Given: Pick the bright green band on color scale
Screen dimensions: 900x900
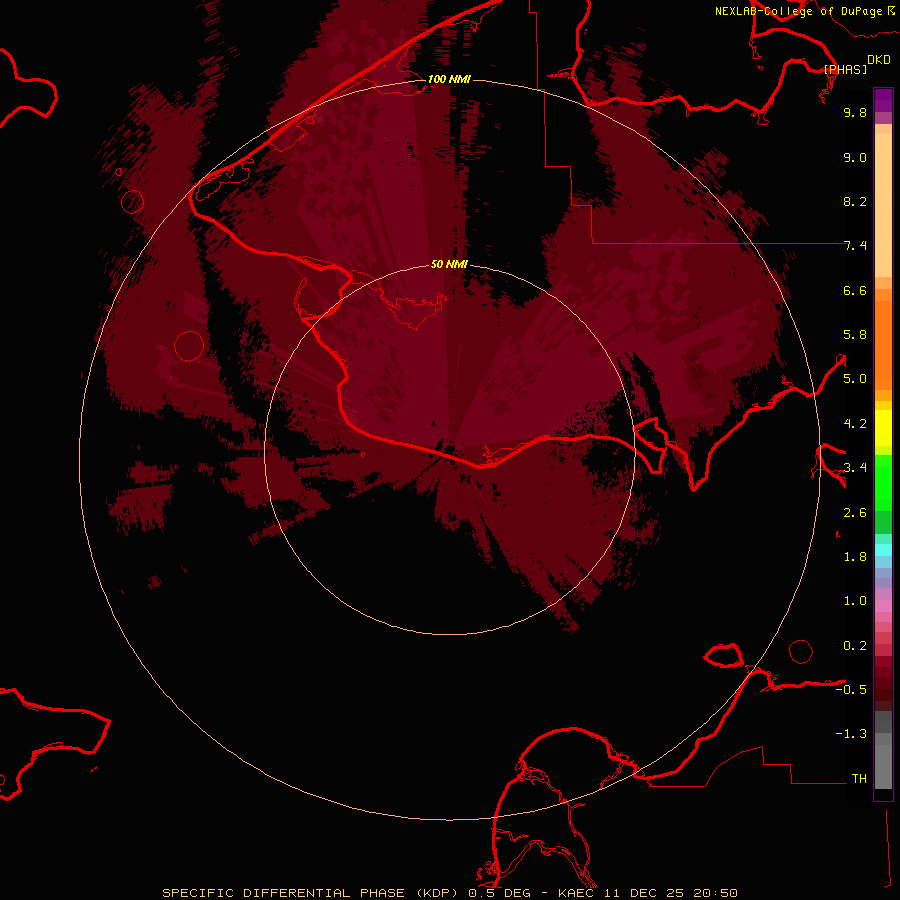Looking at the screenshot, I should tap(883, 483).
